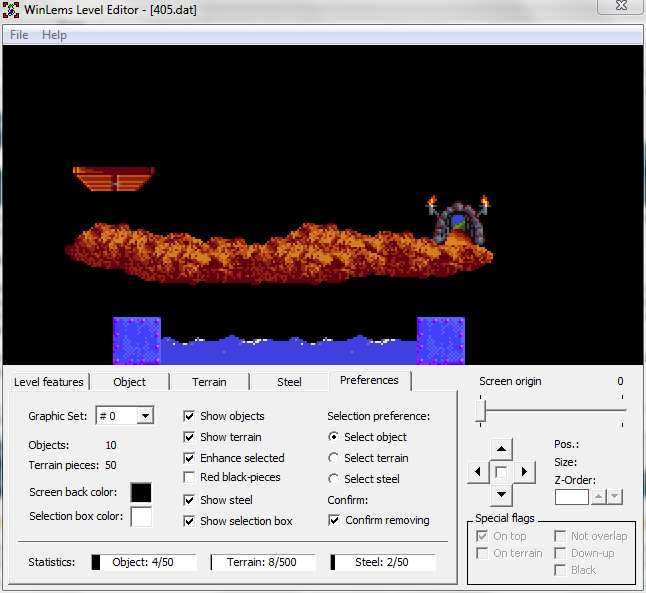The width and height of the screenshot is (646, 593).
Task: Open the Help menu
Action: 54,35
